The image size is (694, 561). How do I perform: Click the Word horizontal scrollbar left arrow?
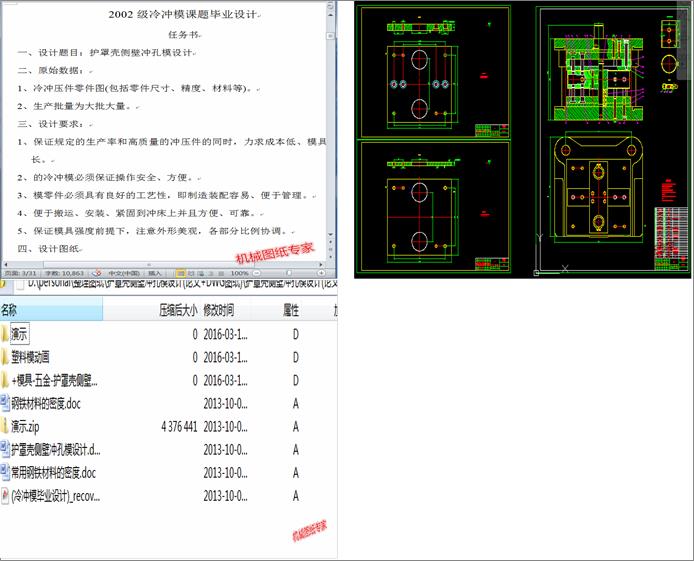coord(6,265)
